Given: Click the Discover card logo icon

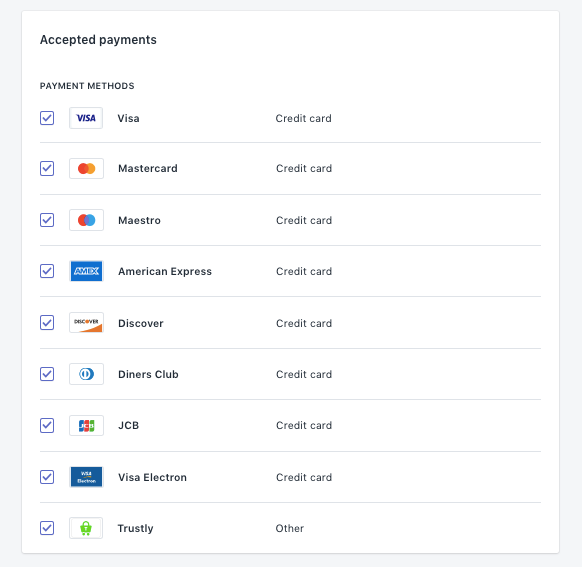Looking at the screenshot, I should pyautogui.click(x=86, y=323).
